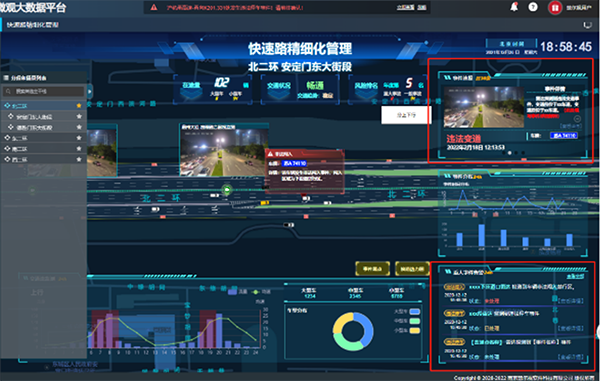This screenshot has height=381, width=600.
Task: Click the help question mark icon
Action: pos(533,7)
